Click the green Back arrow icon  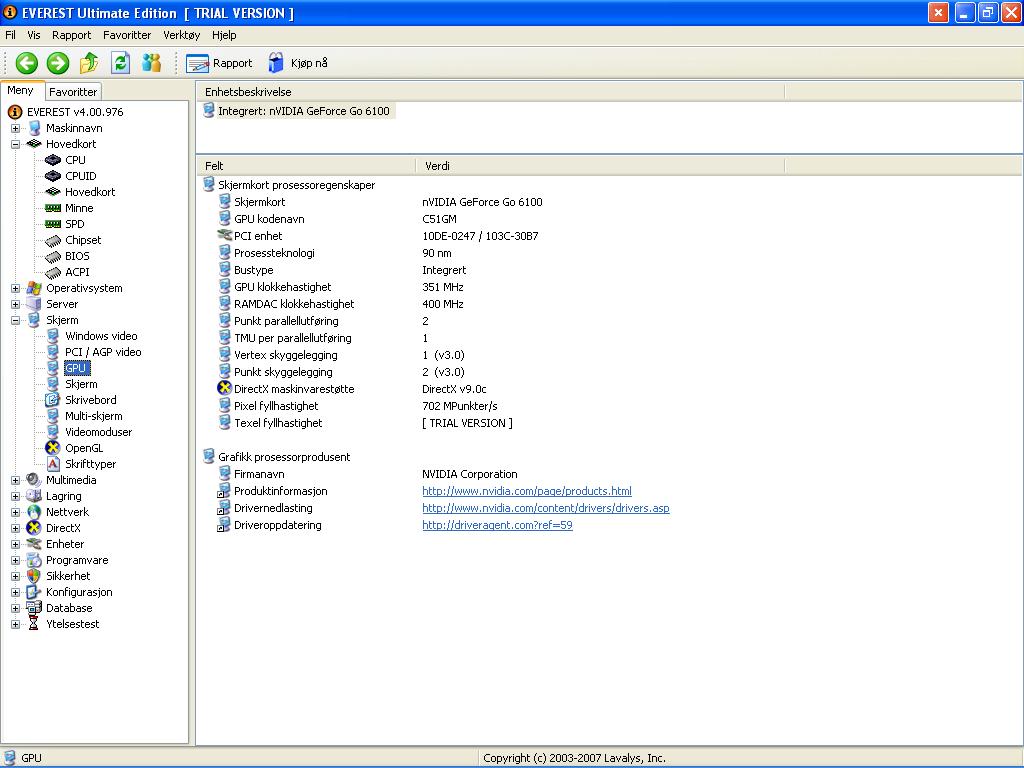[x=27, y=63]
